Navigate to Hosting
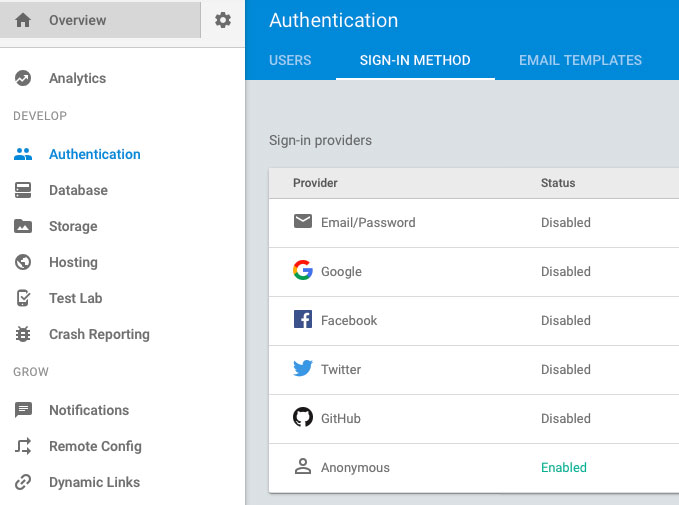This screenshot has width=679, height=505. point(74,262)
